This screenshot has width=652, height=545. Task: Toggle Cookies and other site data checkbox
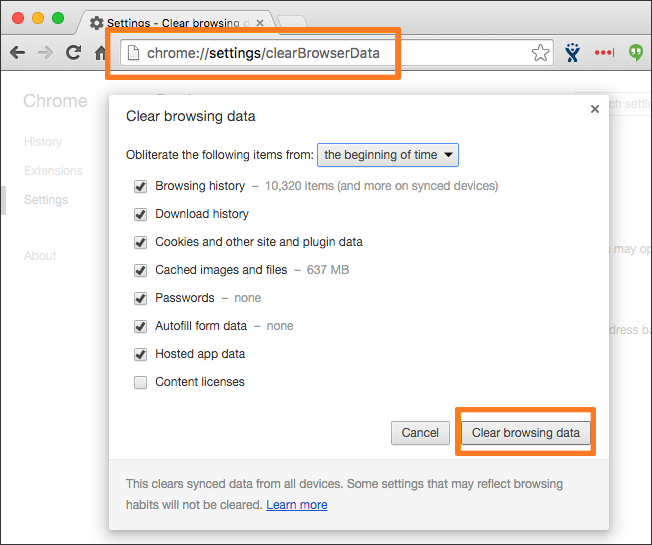[141, 242]
